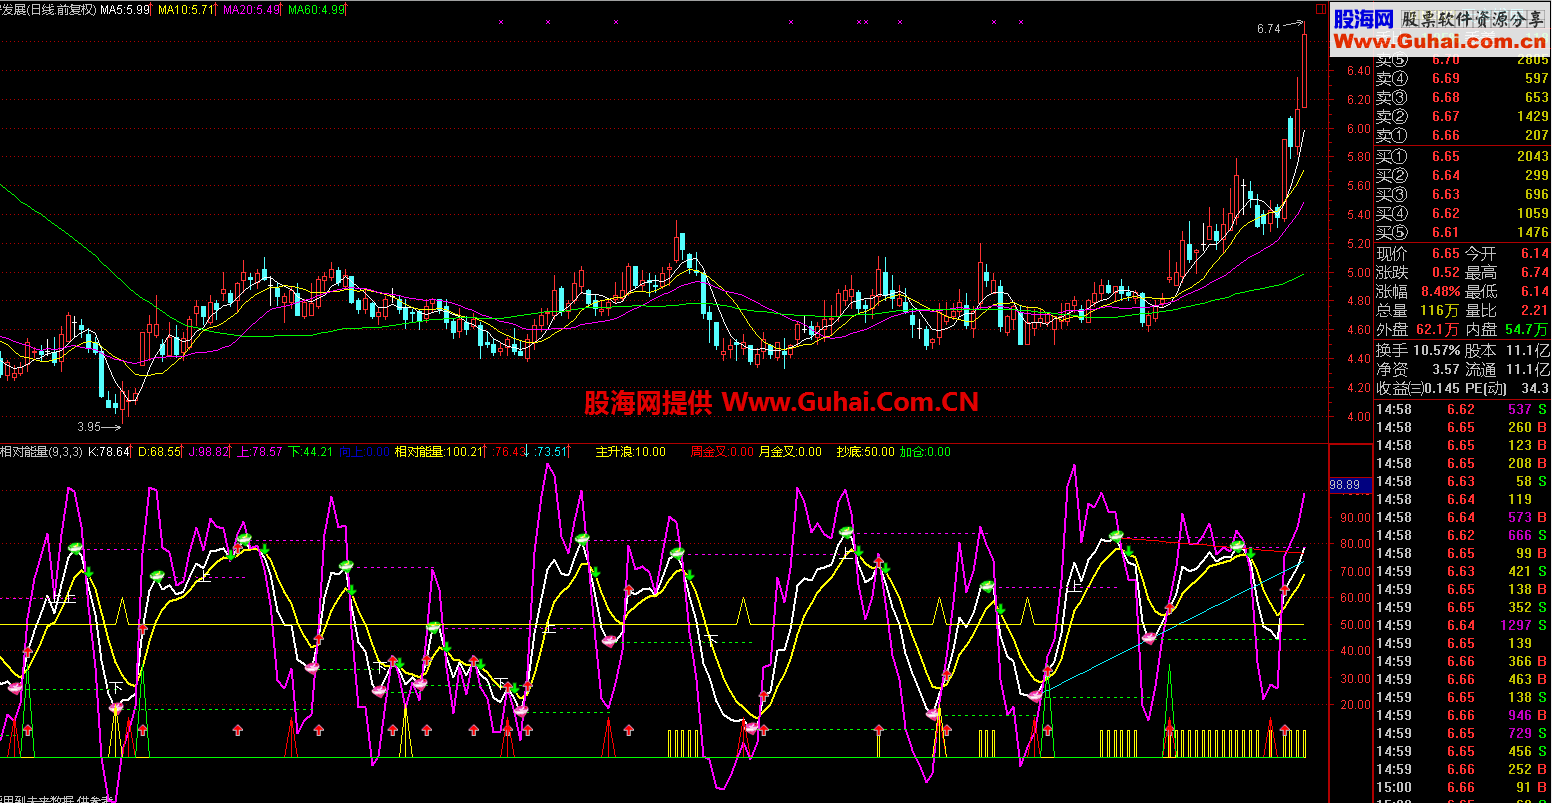1552x803 pixels.
Task: Select the 买③ bid row at 6.63
Action: point(1462,194)
